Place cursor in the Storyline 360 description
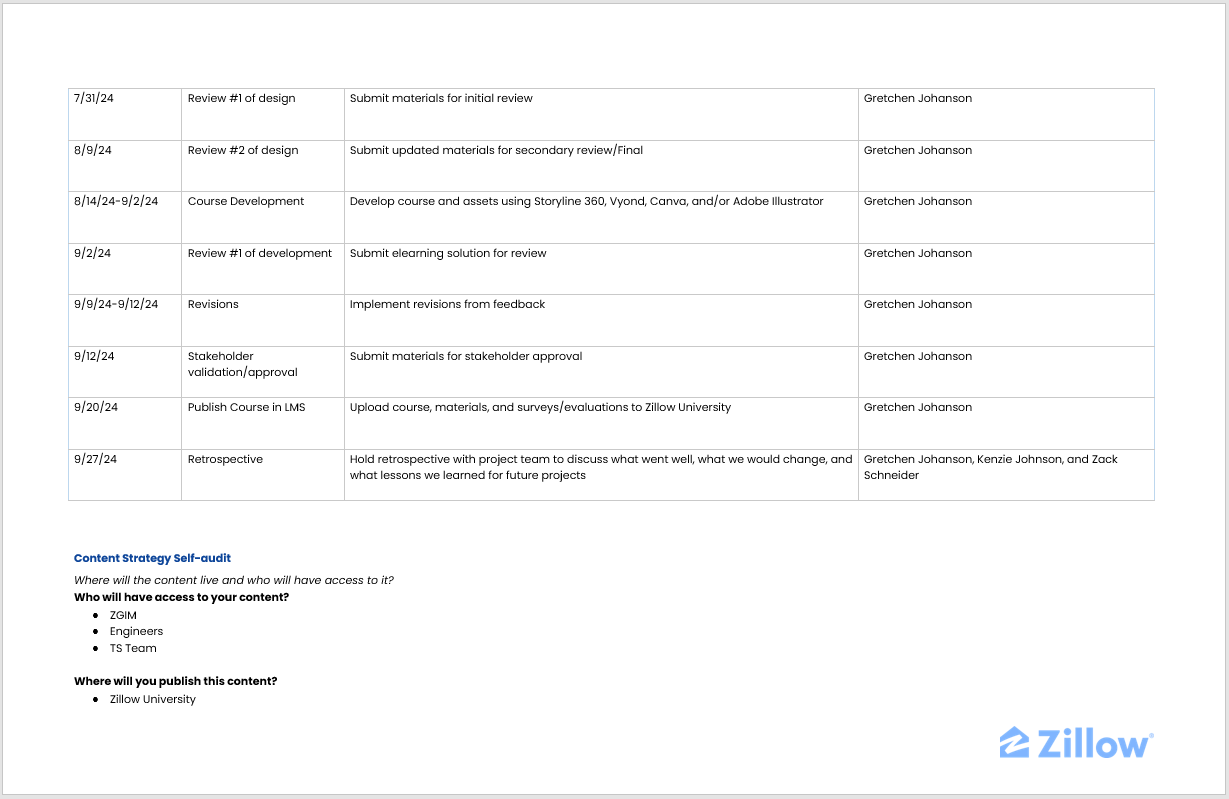This screenshot has height=799, width=1229. coord(586,202)
